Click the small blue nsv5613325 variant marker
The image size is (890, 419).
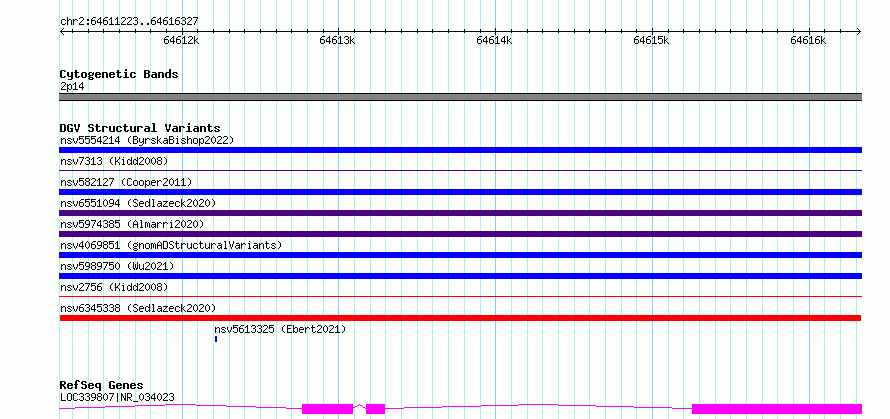pyautogui.click(x=216, y=339)
